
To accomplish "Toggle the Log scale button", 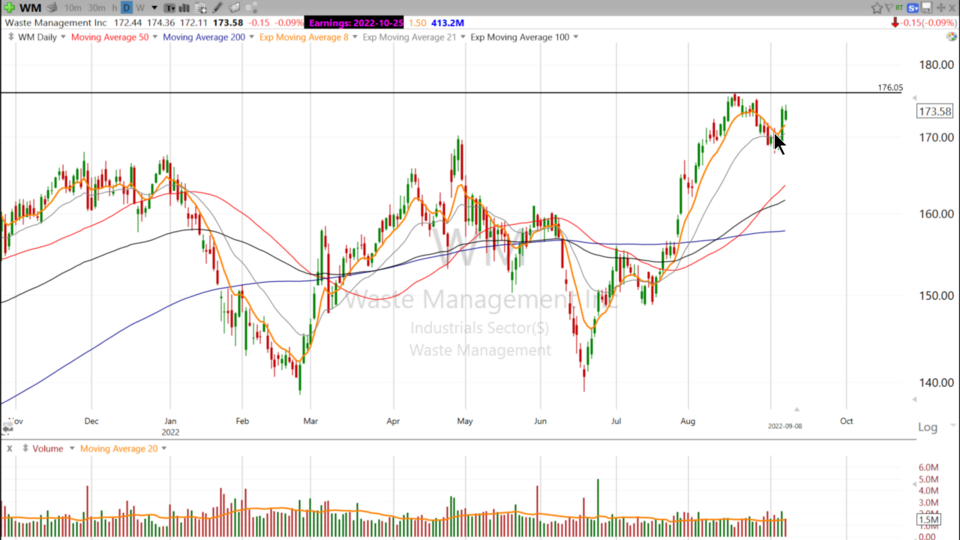I will (x=928, y=427).
